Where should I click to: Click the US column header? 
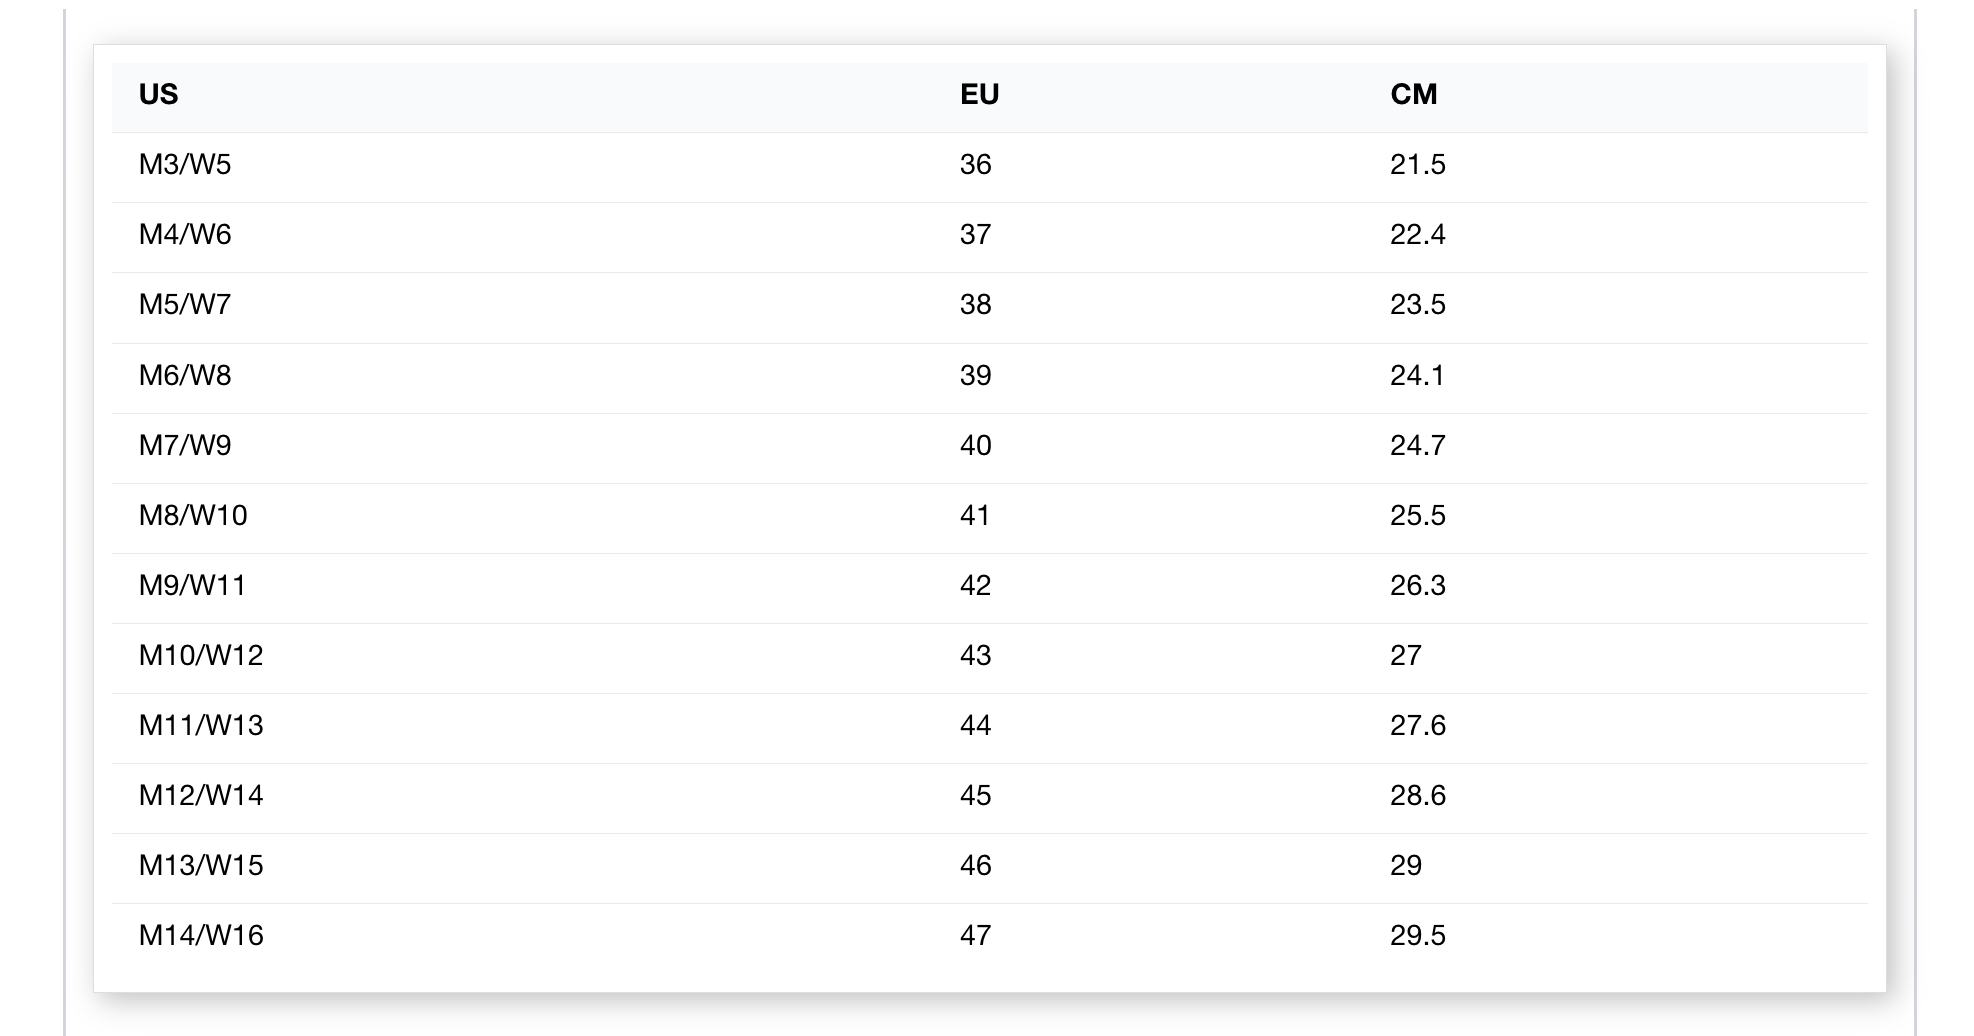pos(158,94)
